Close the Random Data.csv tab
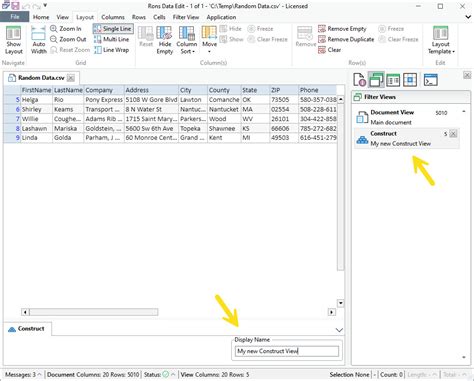Image resolution: width=474 pixels, height=381 pixels. tap(71, 78)
